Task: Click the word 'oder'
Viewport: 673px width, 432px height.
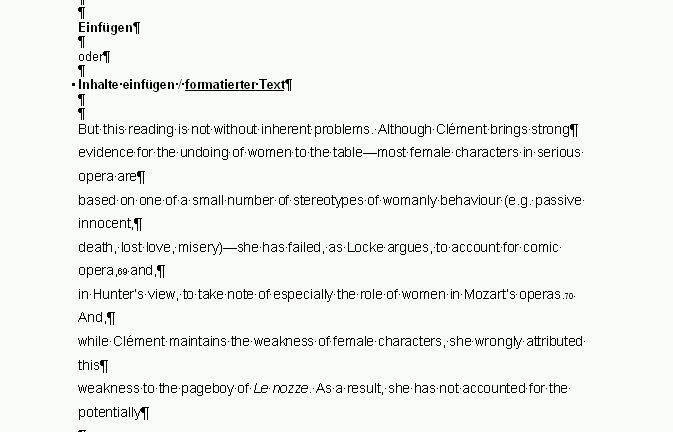Action: pos(91,57)
